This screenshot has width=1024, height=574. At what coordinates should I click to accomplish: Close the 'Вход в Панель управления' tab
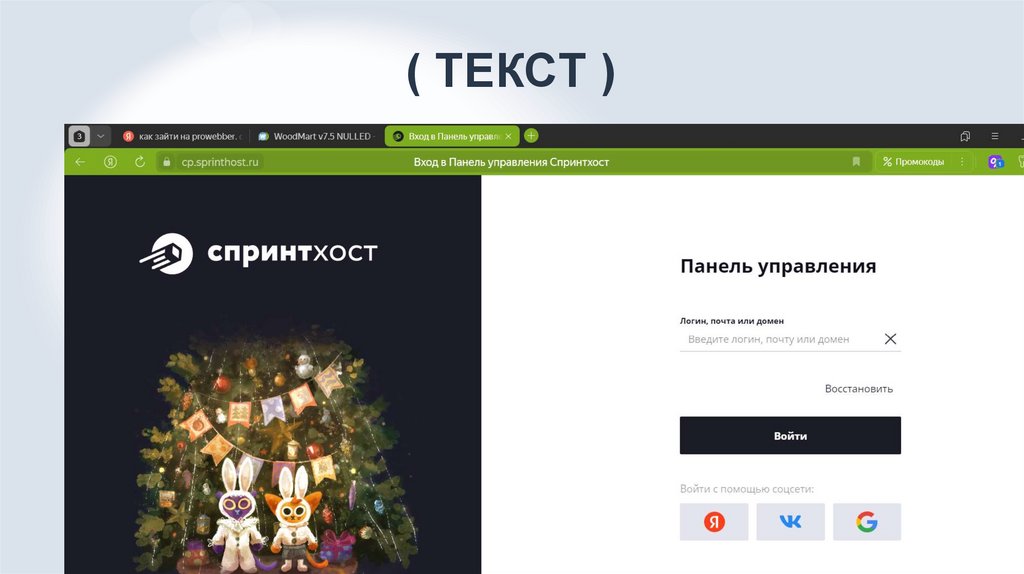[508, 136]
